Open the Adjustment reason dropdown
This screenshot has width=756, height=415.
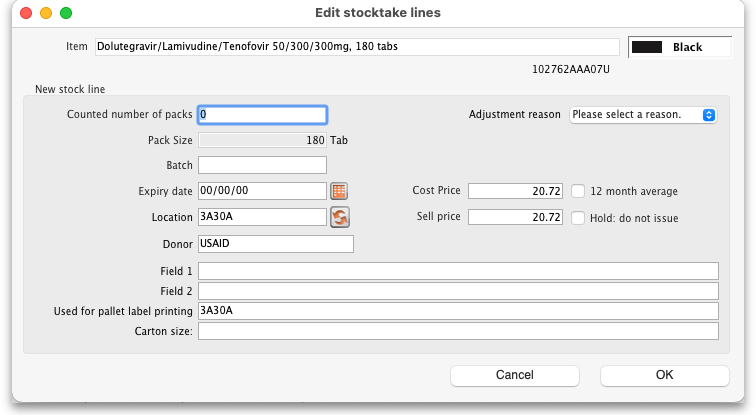(643, 115)
